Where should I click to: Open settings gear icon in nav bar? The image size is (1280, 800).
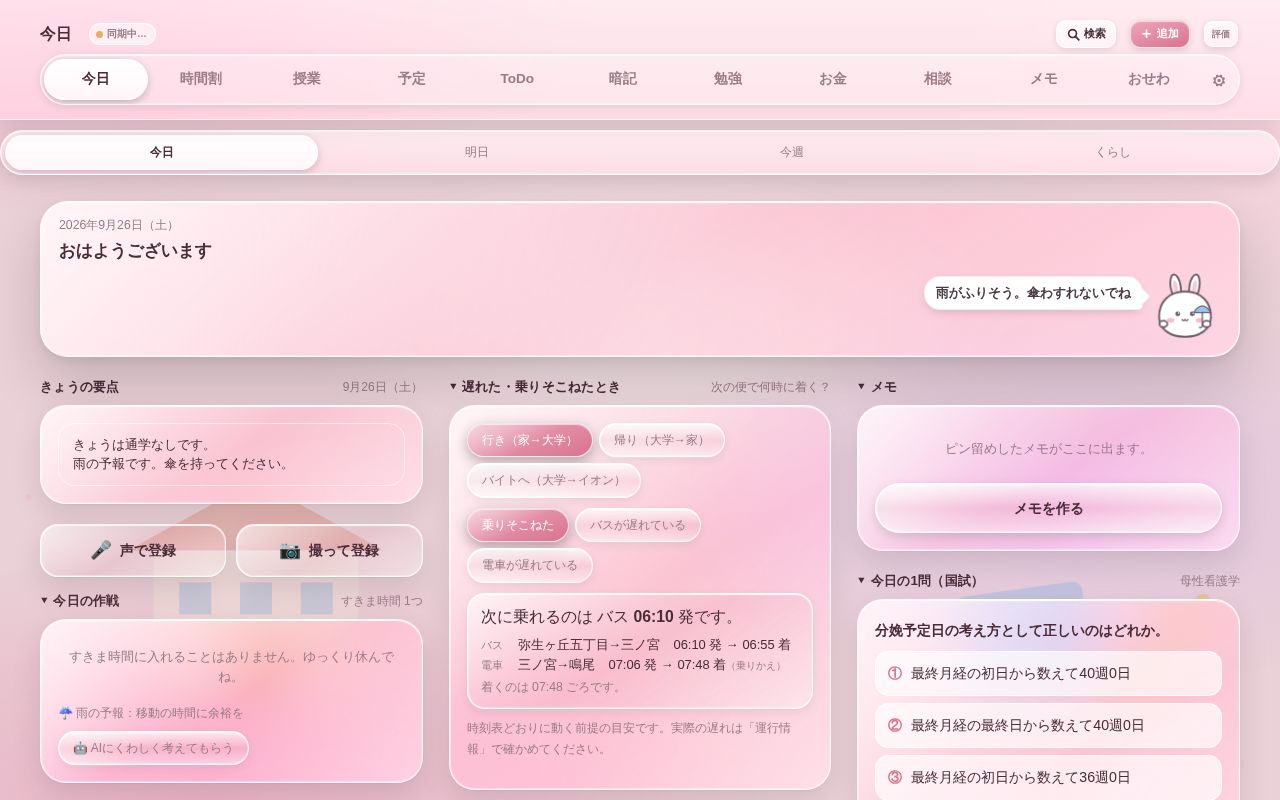coord(1218,80)
